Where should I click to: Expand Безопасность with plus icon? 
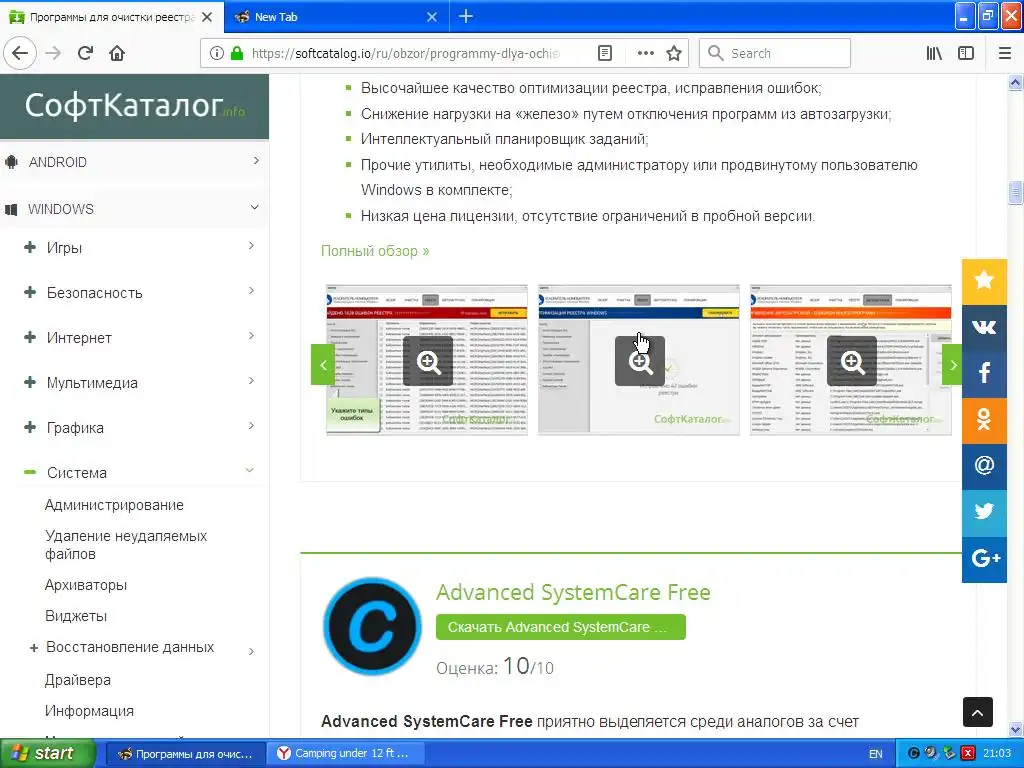click(29, 292)
